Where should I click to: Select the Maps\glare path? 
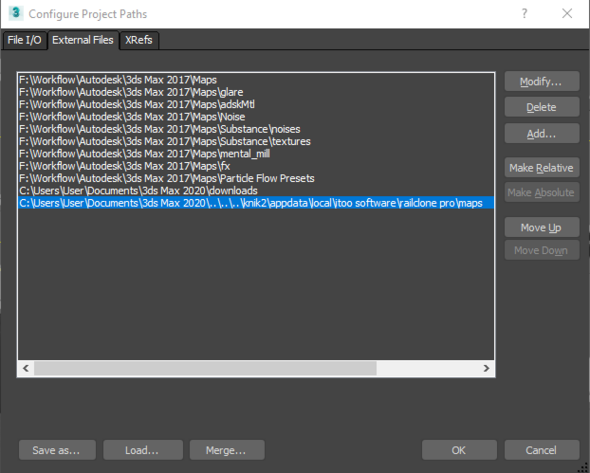click(x=256, y=92)
